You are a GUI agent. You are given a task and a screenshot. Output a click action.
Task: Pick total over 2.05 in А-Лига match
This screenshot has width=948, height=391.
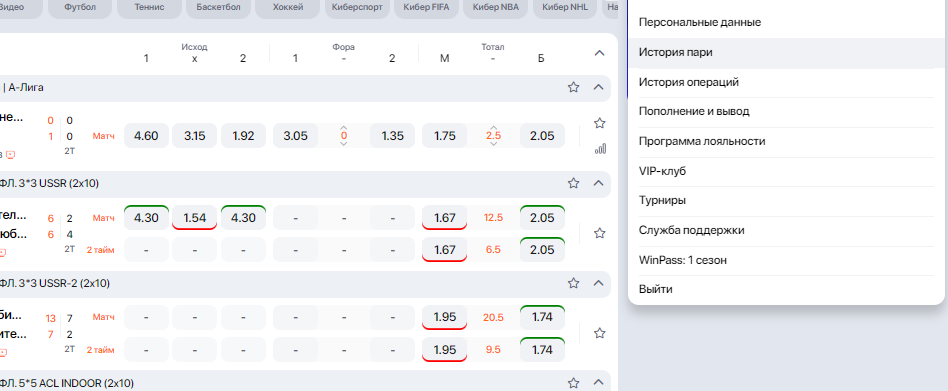pyautogui.click(x=542, y=136)
